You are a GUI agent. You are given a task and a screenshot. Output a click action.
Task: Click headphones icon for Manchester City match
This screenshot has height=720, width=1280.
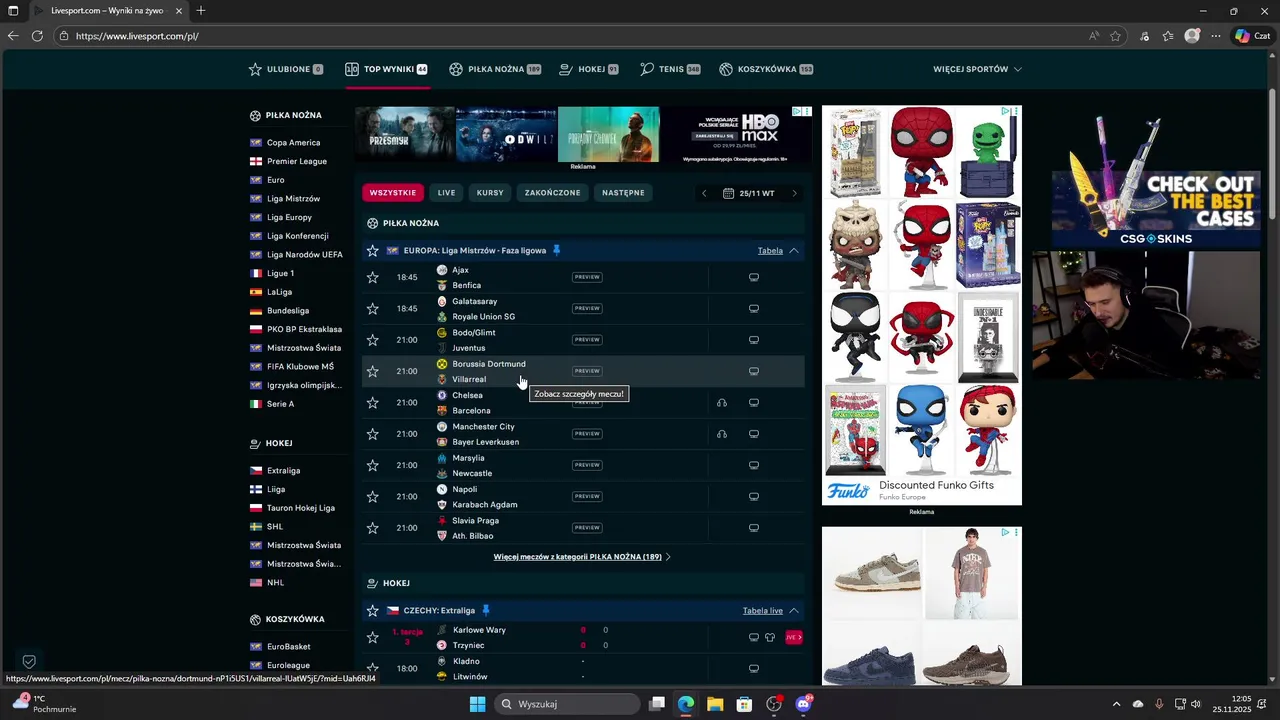[x=722, y=434]
